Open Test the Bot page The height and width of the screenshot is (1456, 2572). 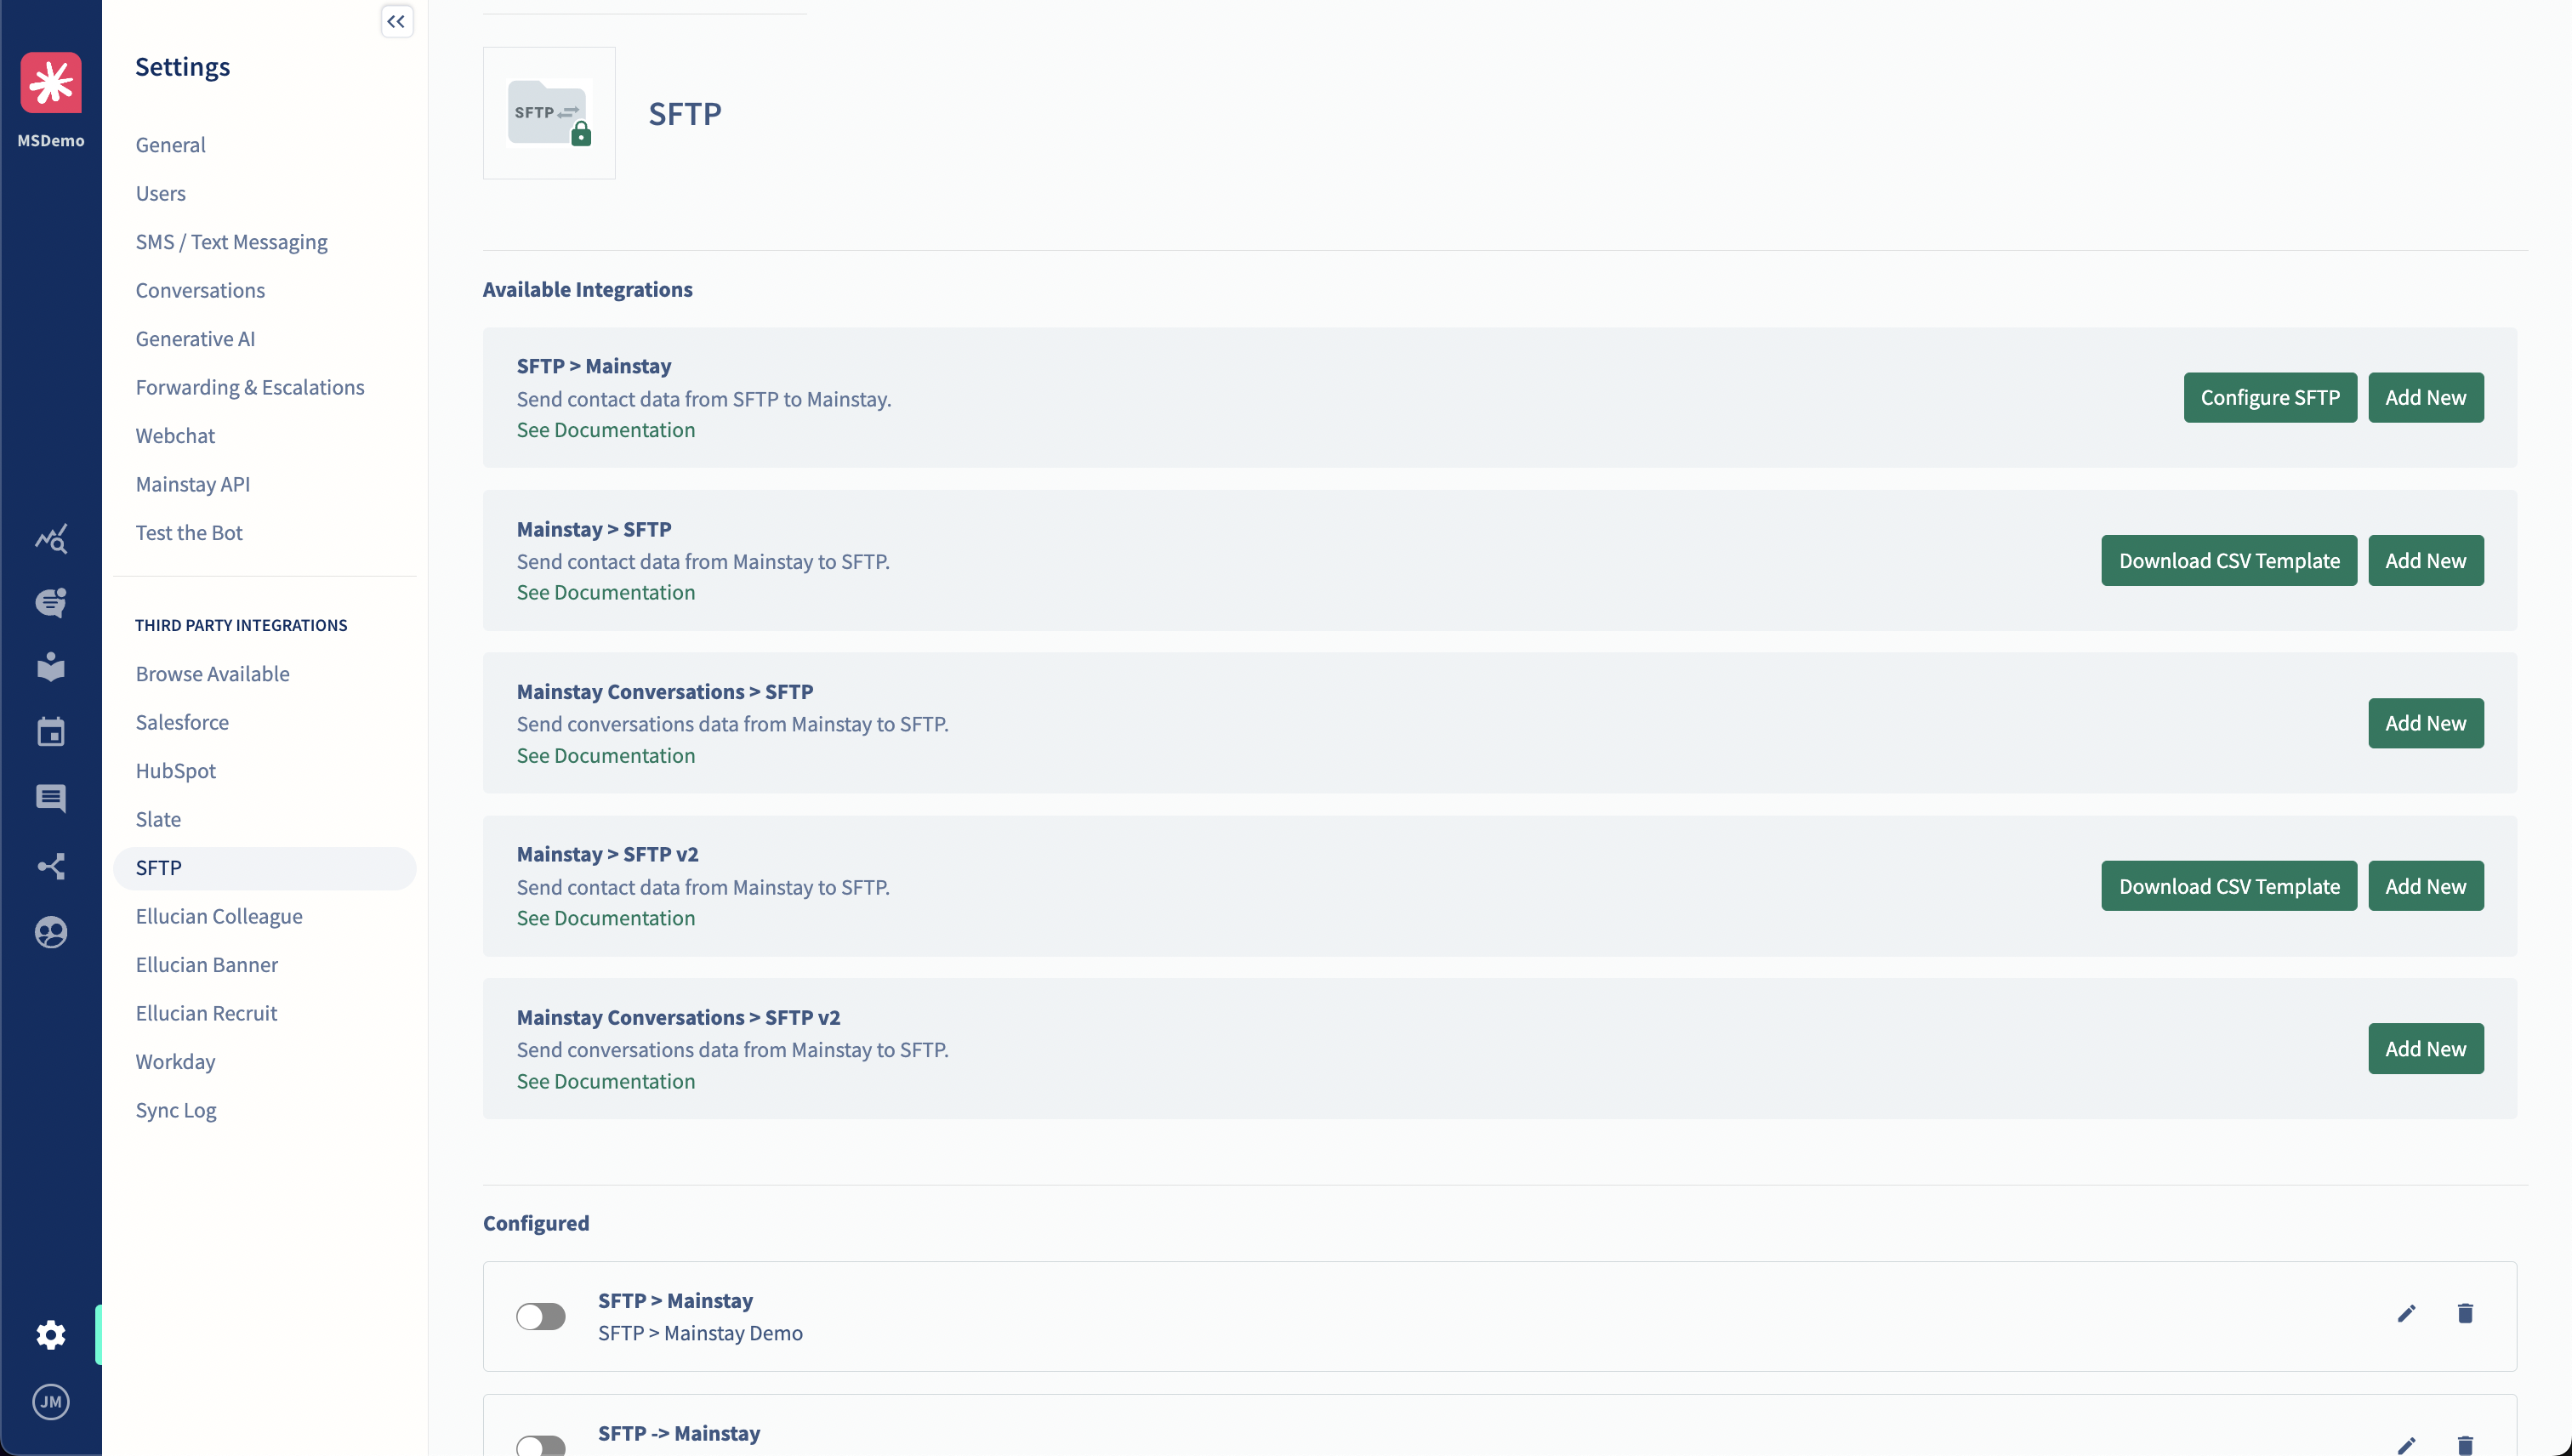coord(189,532)
